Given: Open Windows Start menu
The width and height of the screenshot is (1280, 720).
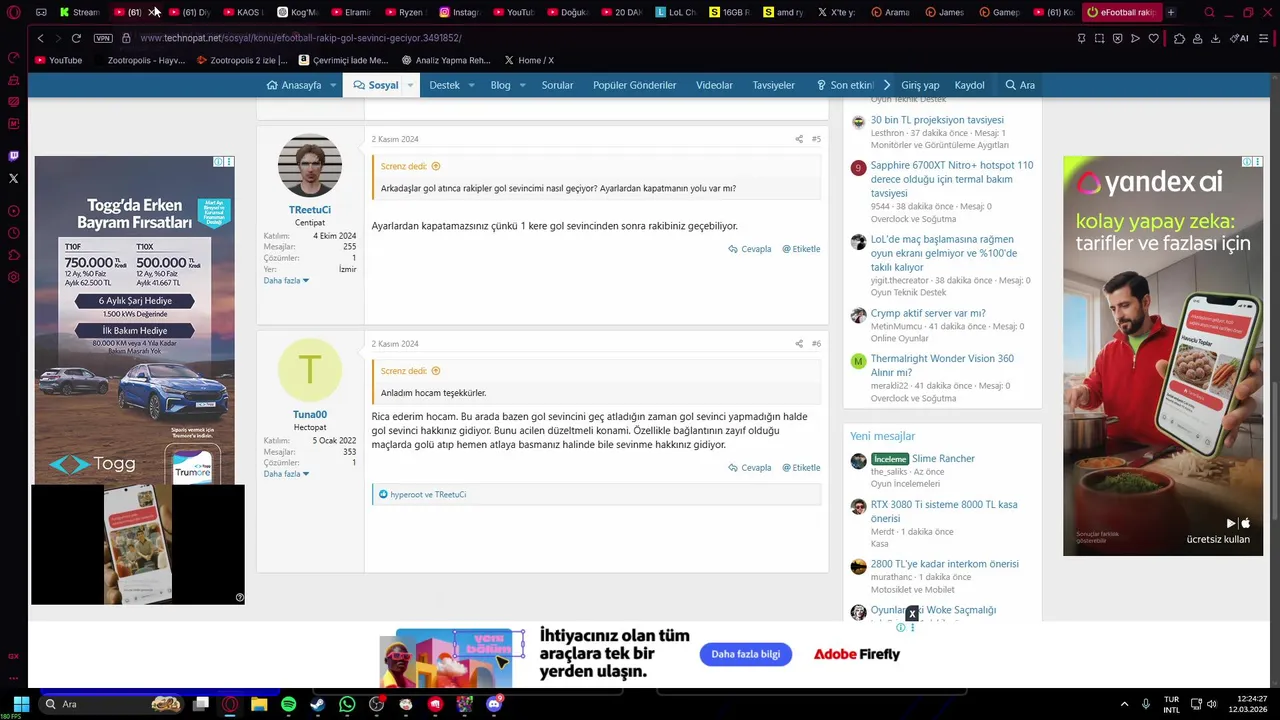Looking at the screenshot, I should coord(20,704).
